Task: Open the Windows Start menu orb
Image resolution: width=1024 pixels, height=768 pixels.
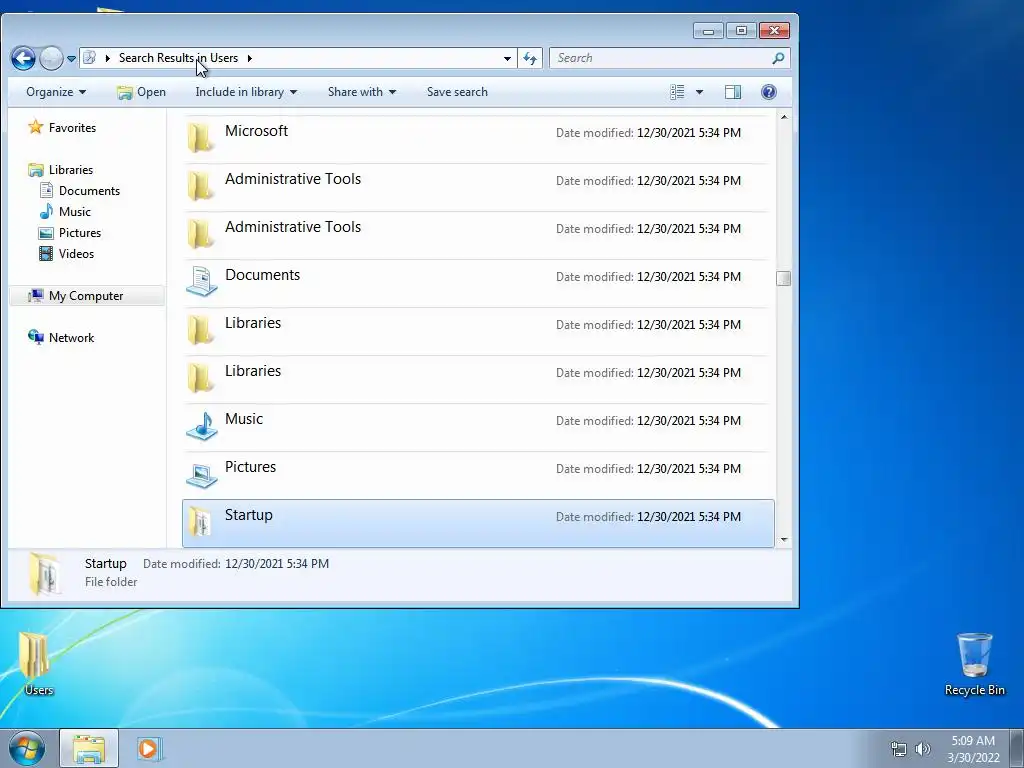Action: tap(27, 748)
